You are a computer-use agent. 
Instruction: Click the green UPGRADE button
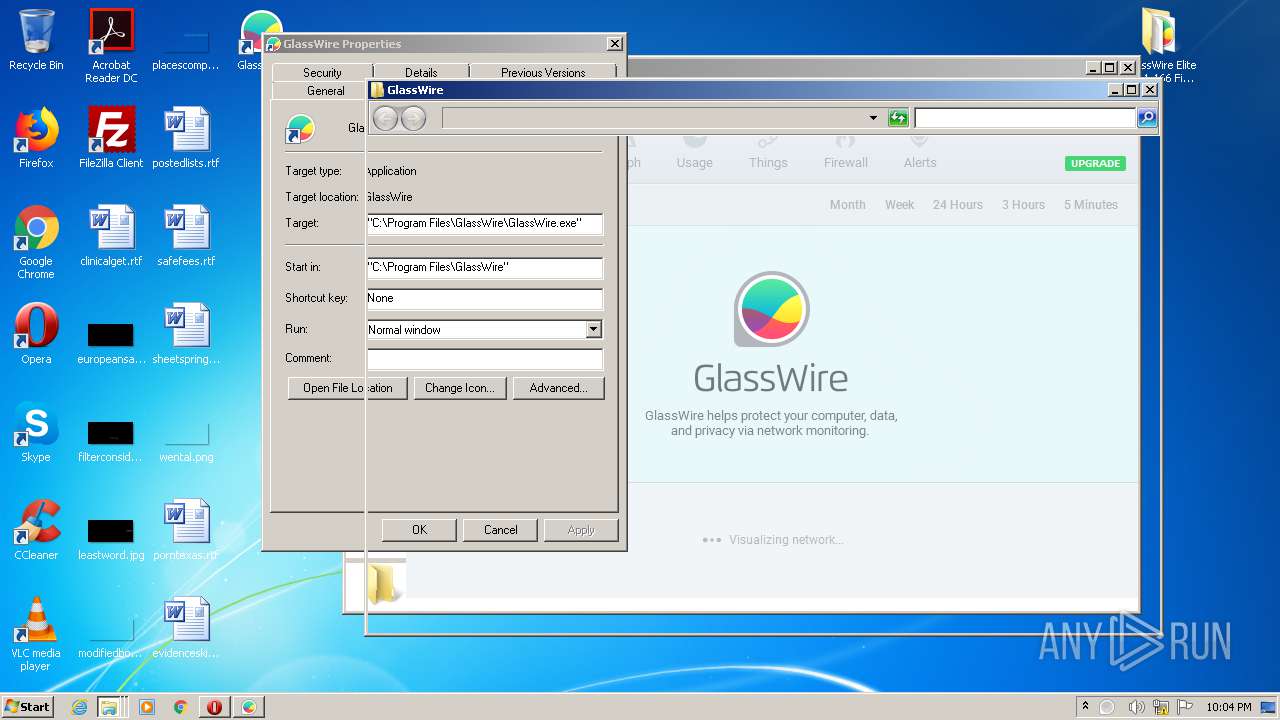tap(1095, 163)
